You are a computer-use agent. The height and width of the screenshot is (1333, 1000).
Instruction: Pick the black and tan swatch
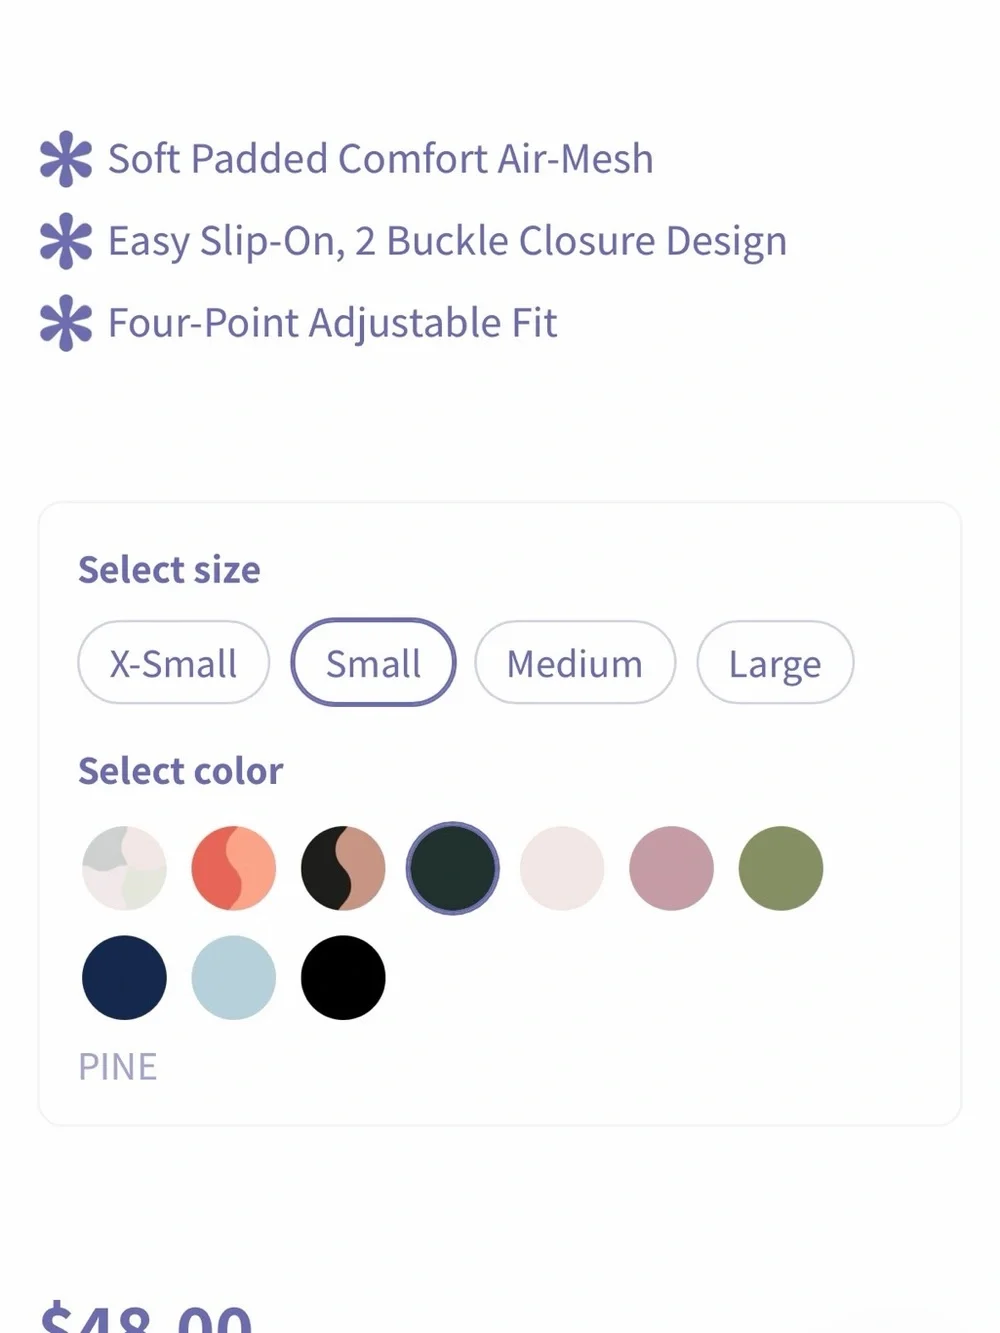coord(343,868)
